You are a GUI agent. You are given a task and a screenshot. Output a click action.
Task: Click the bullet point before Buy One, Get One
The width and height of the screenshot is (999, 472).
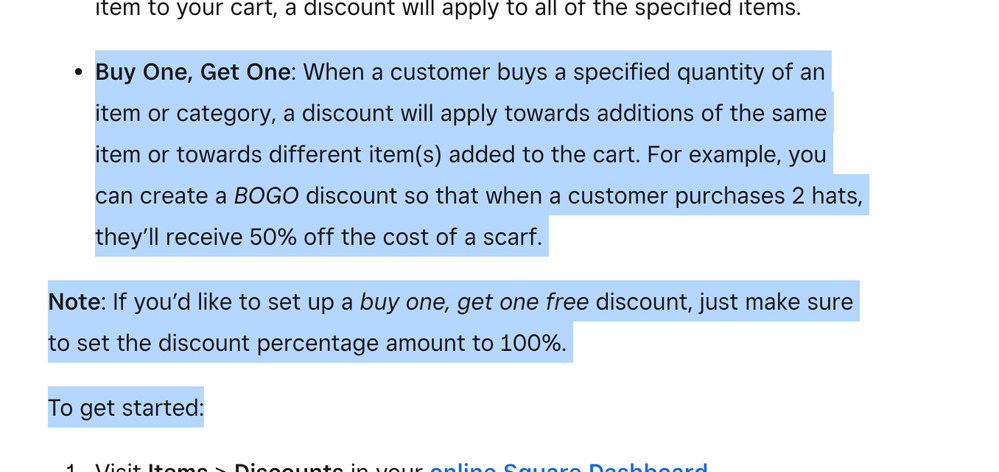78,73
